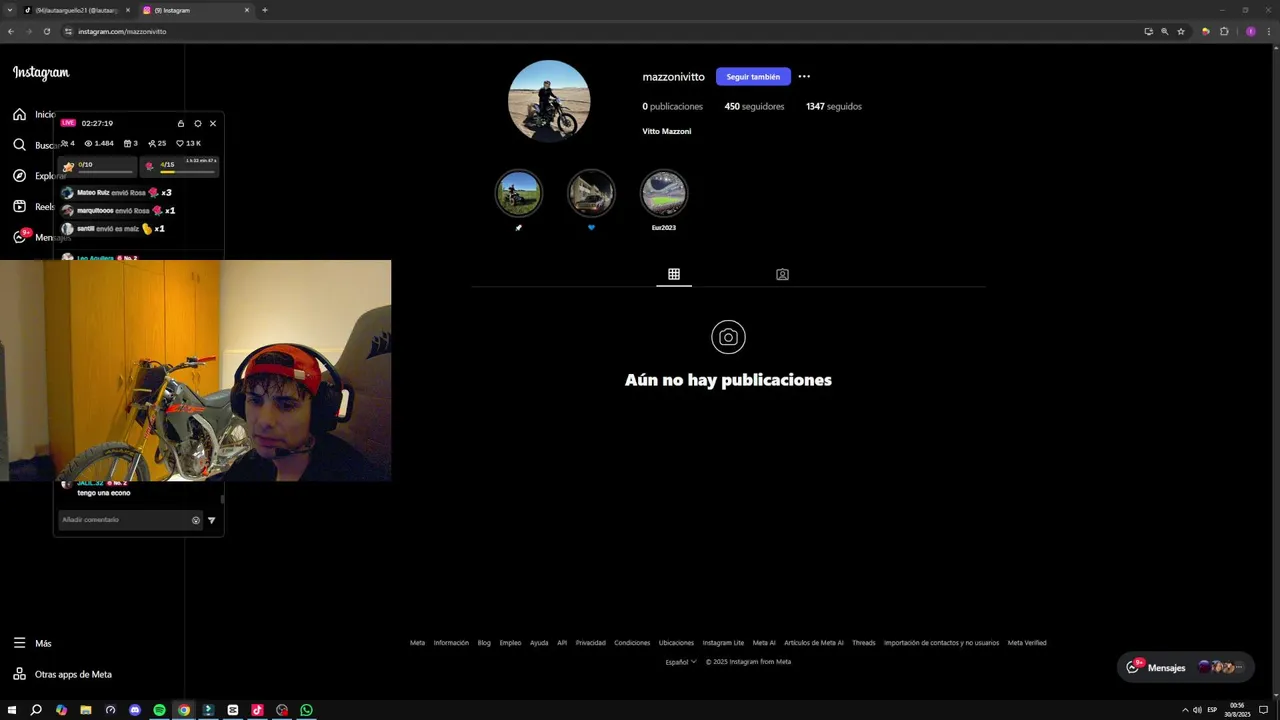Open the Privacidad footer link
Viewport: 1280px width, 720px height.
(x=590, y=643)
